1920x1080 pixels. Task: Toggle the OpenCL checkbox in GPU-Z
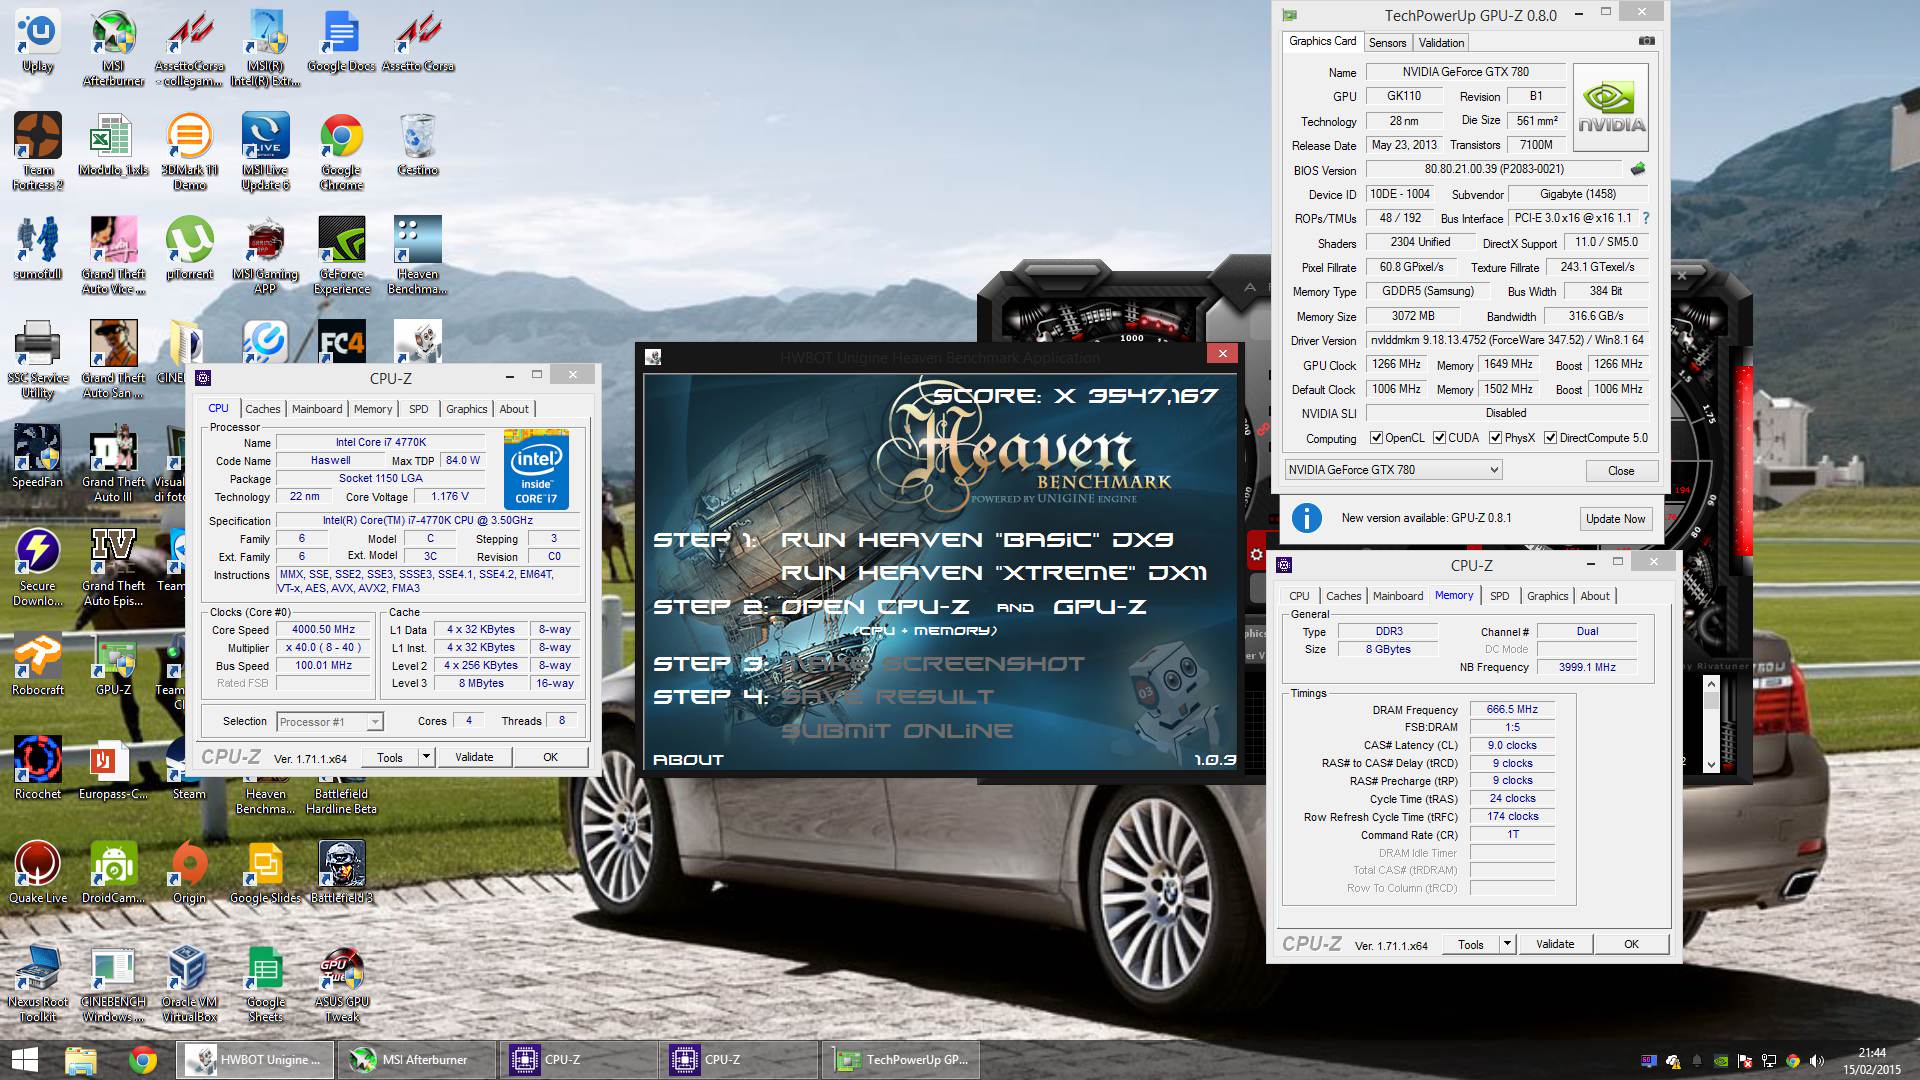point(1376,438)
